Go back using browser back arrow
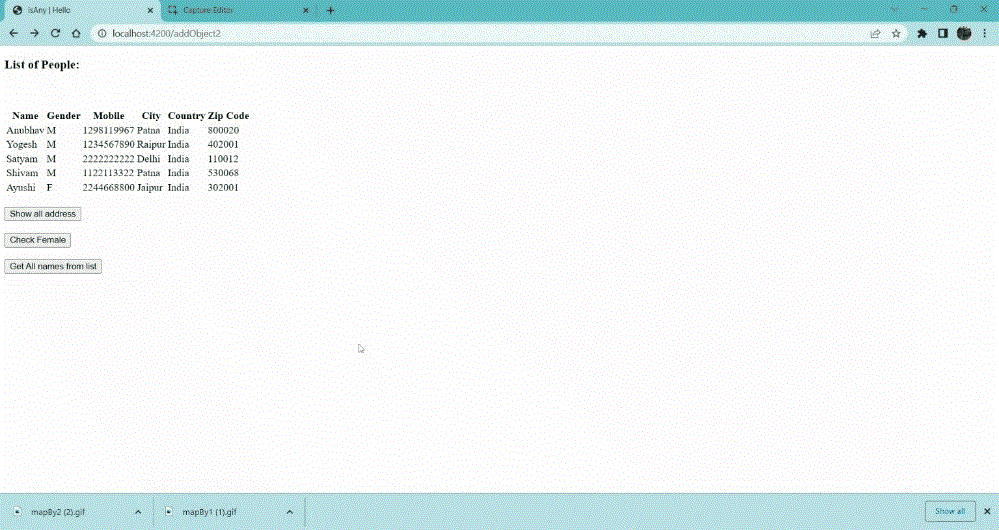This screenshot has width=999, height=530. tap(13, 33)
